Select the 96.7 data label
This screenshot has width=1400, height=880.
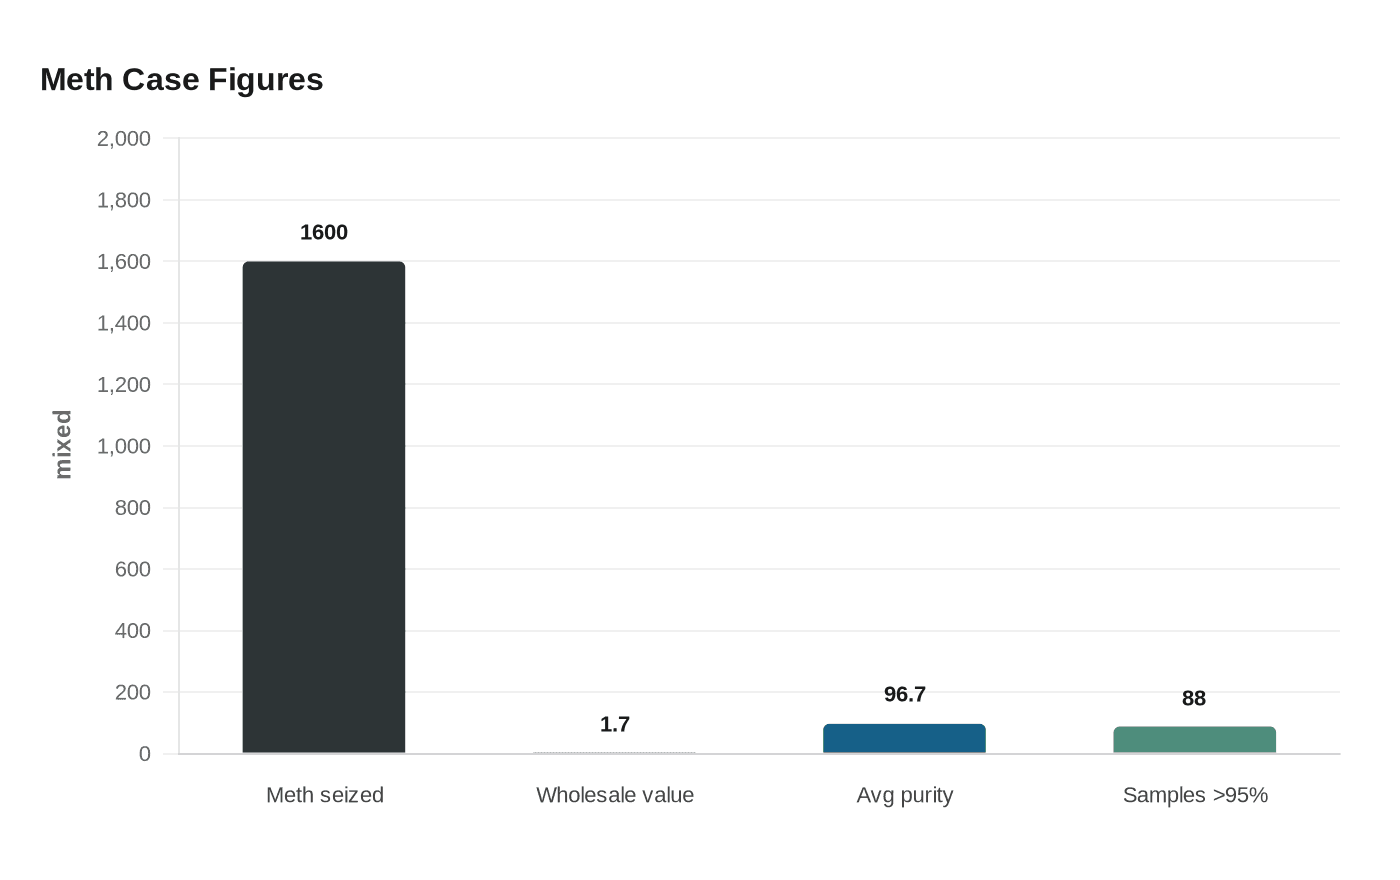905,694
